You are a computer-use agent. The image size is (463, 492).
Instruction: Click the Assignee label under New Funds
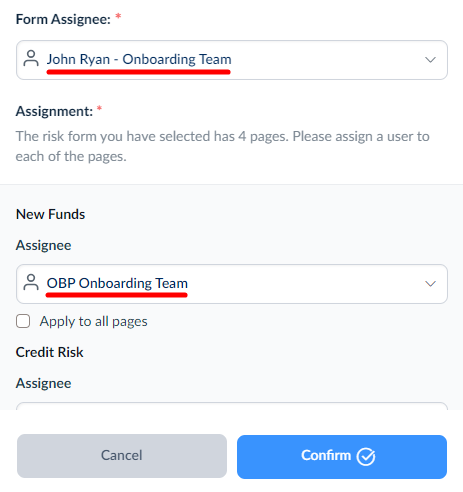[44, 245]
